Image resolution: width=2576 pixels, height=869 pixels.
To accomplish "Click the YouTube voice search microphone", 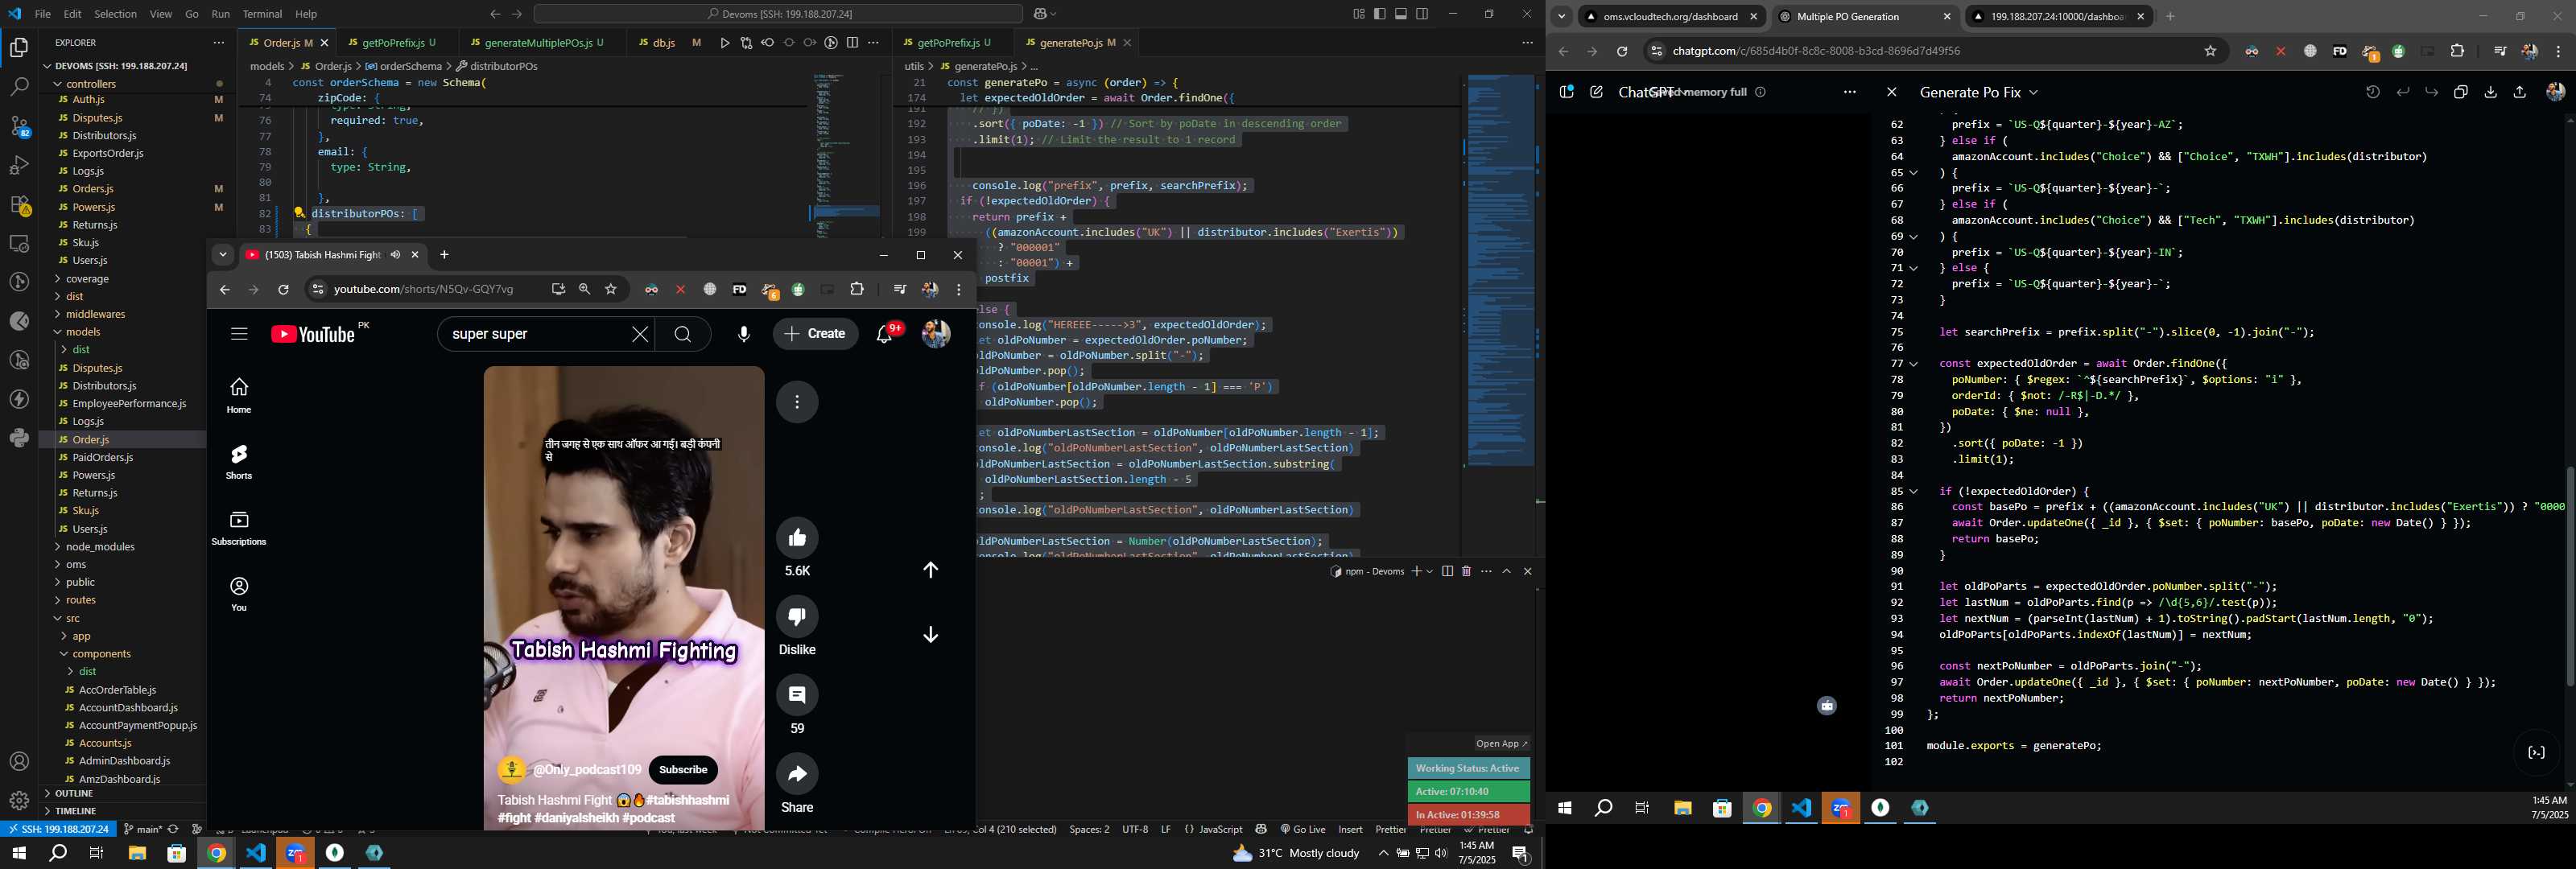I will click(x=743, y=334).
